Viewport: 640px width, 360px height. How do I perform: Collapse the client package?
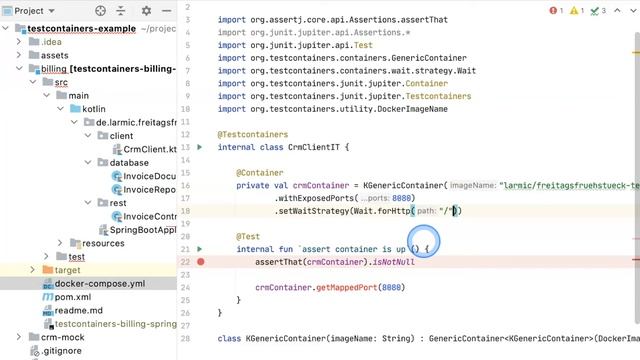point(88,136)
